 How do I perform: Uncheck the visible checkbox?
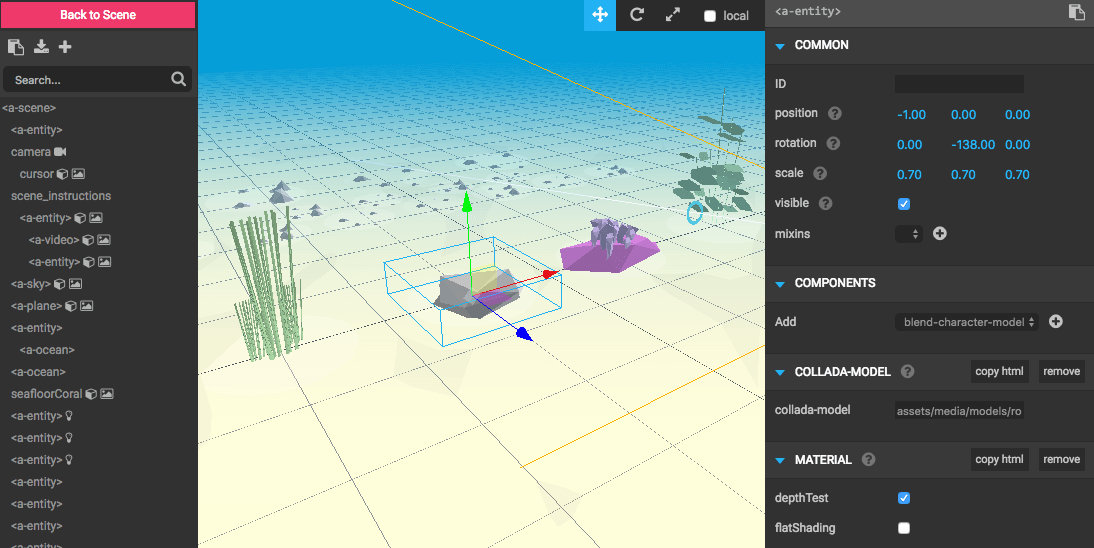904,204
